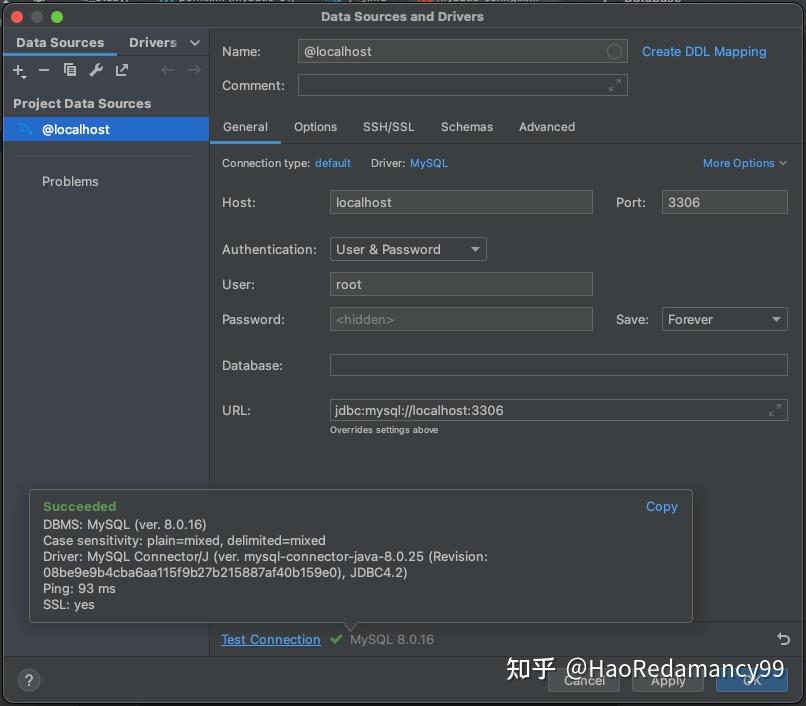
Task: Remove the selected data source with minus icon
Action: click(x=44, y=70)
